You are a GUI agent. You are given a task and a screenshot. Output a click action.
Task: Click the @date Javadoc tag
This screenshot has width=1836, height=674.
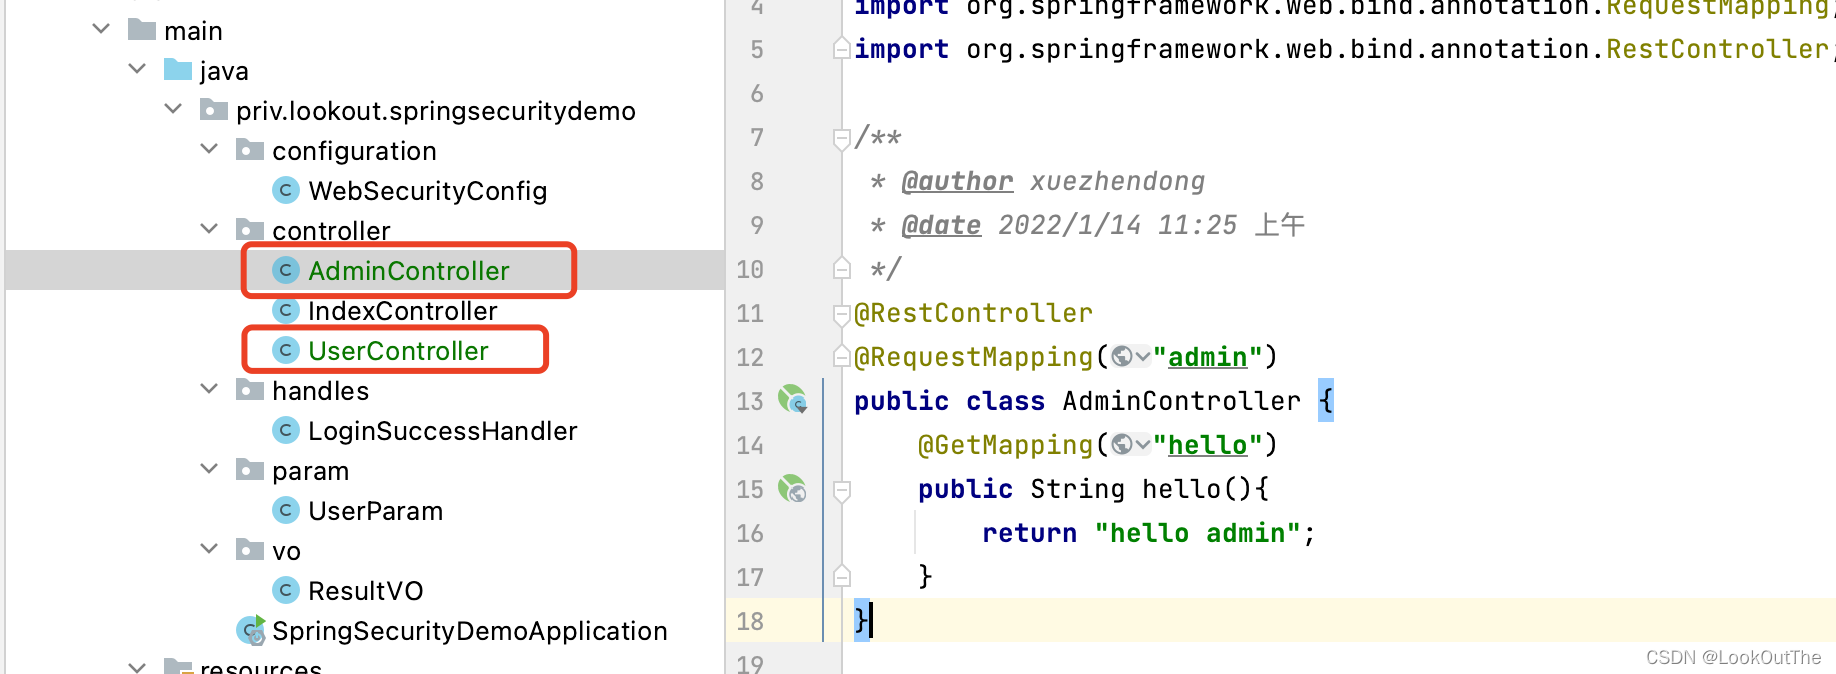941,225
